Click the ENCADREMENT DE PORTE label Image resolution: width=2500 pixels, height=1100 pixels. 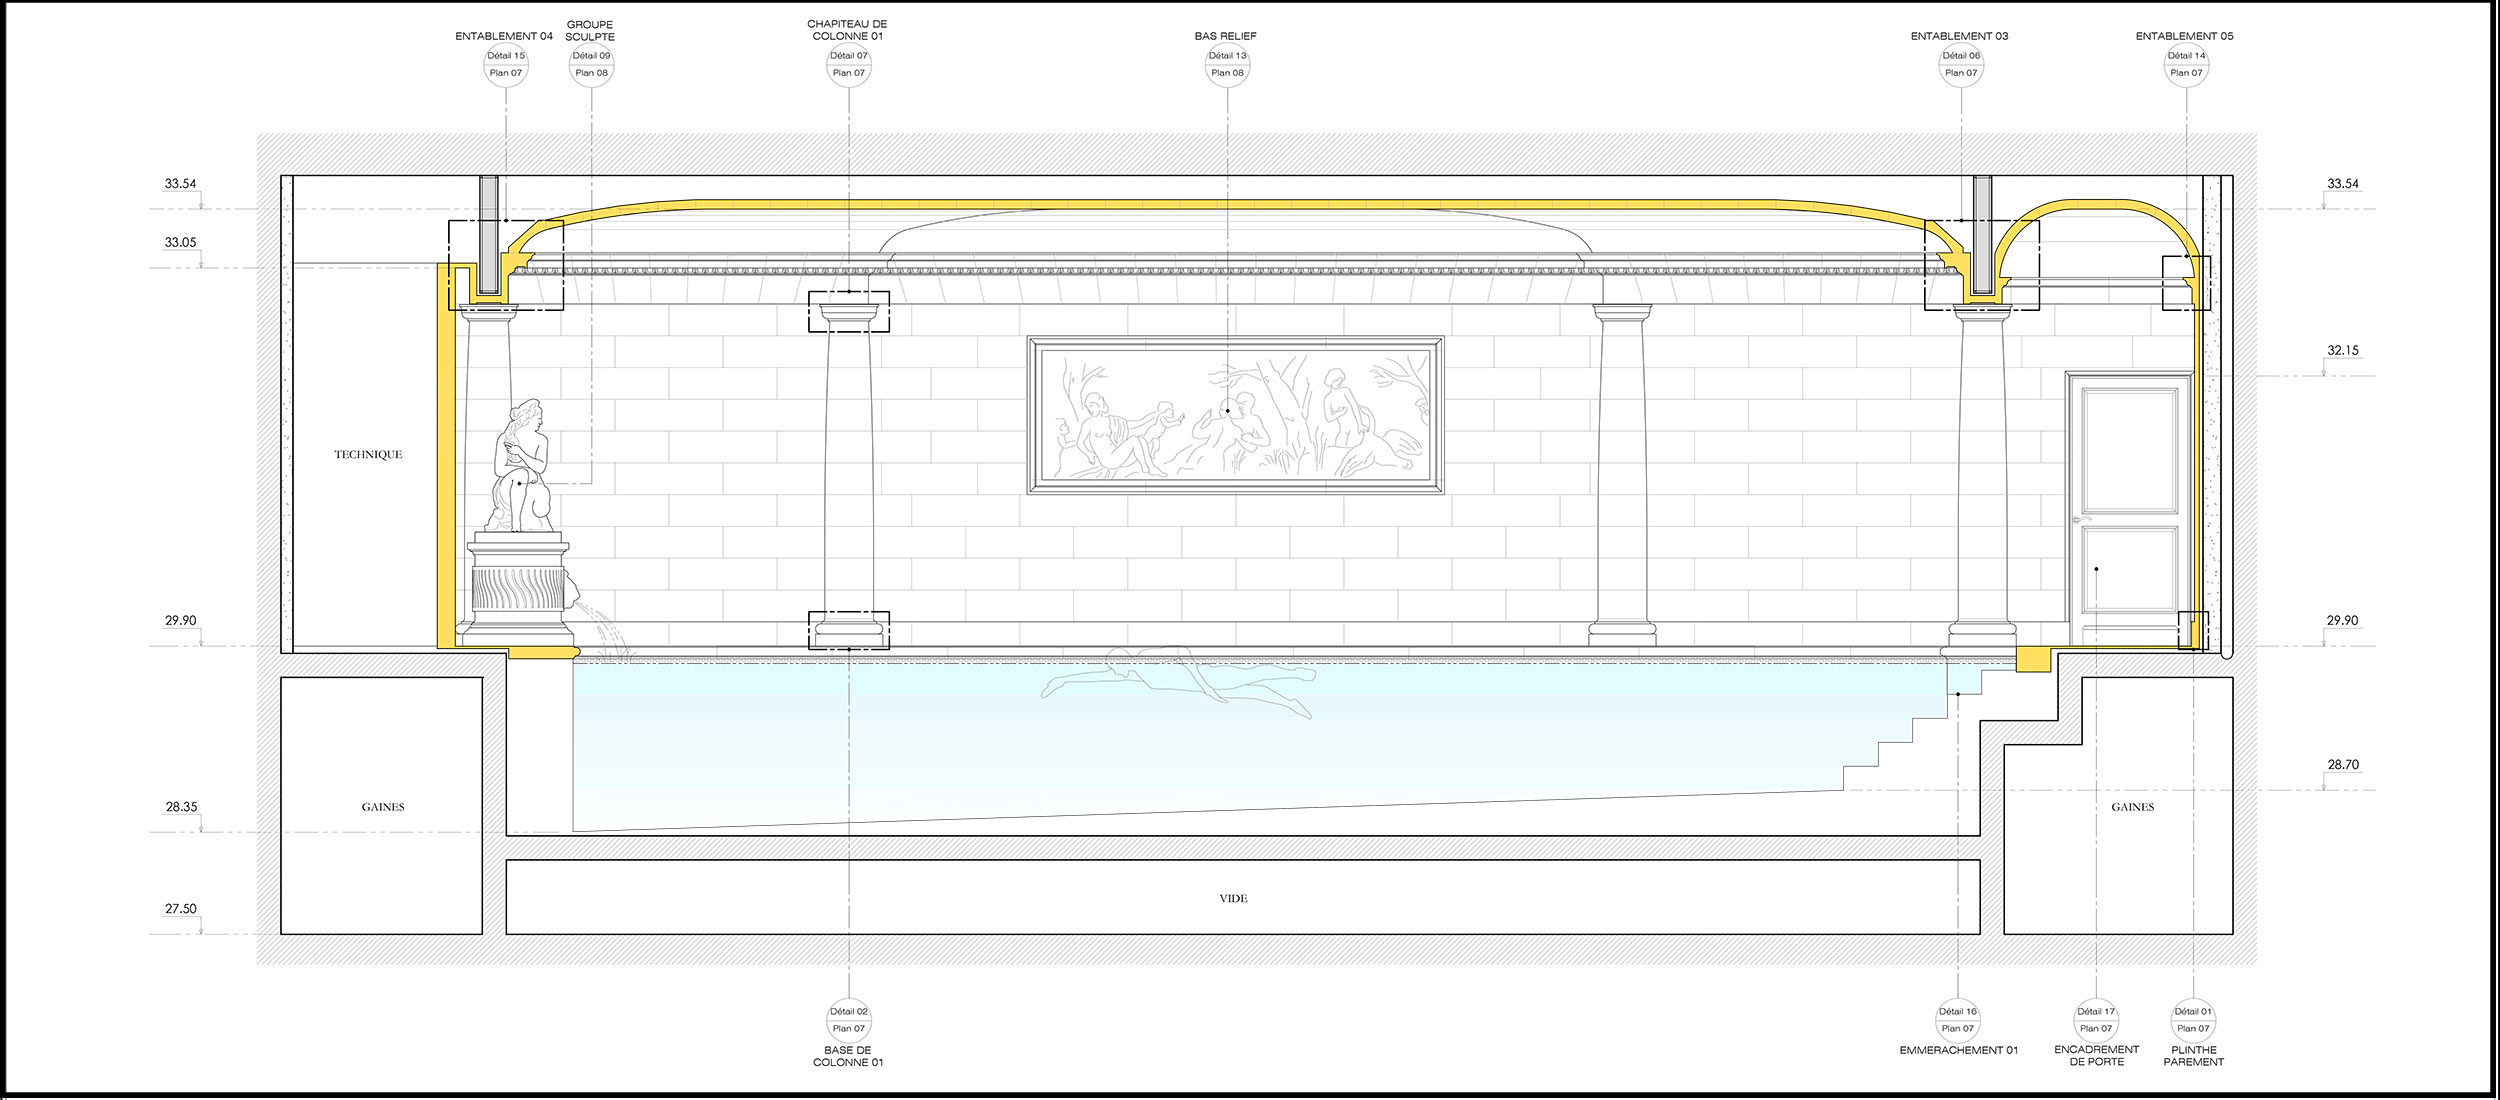pyautogui.click(x=2096, y=1056)
